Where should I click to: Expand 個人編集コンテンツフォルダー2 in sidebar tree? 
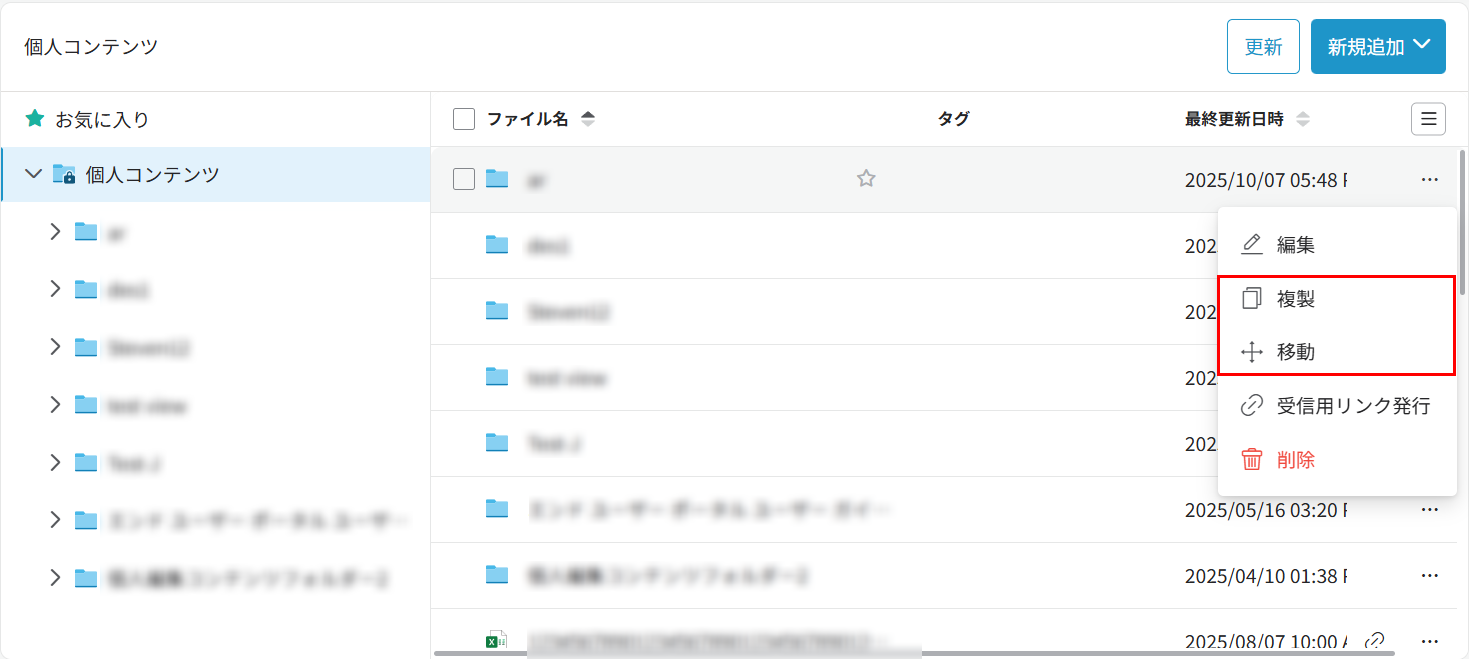pos(55,578)
